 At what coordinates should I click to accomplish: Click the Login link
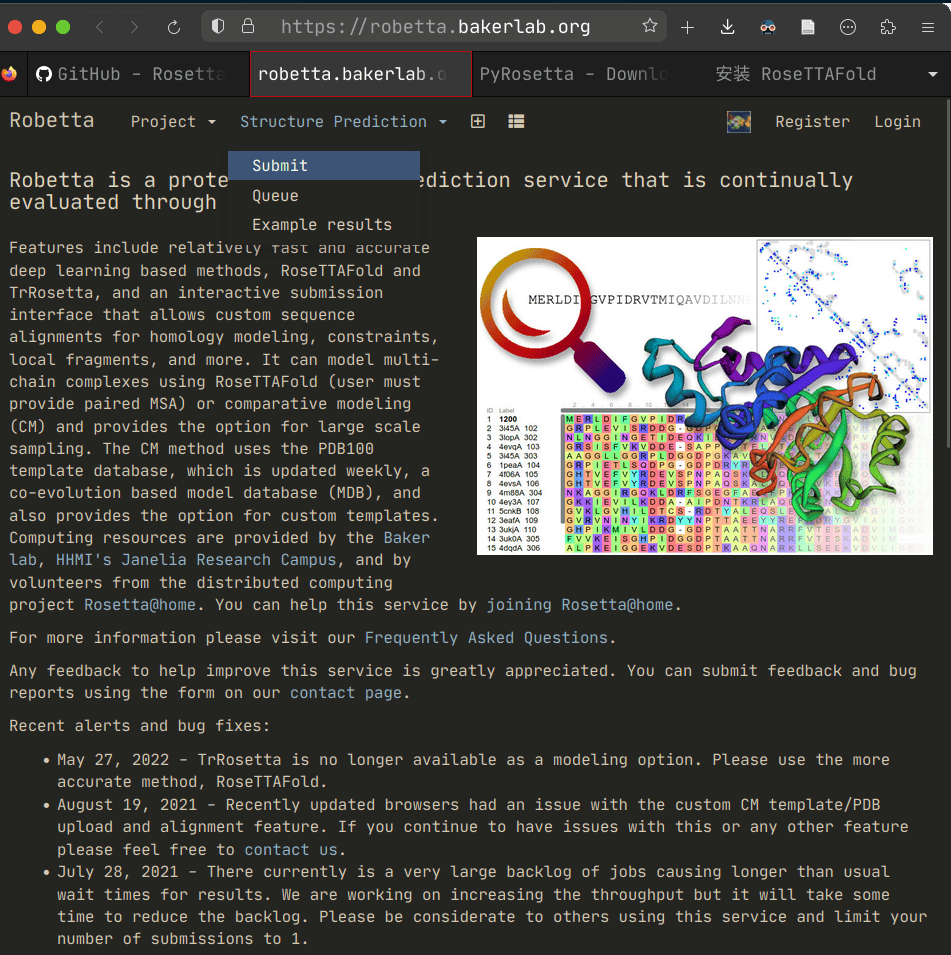click(897, 122)
